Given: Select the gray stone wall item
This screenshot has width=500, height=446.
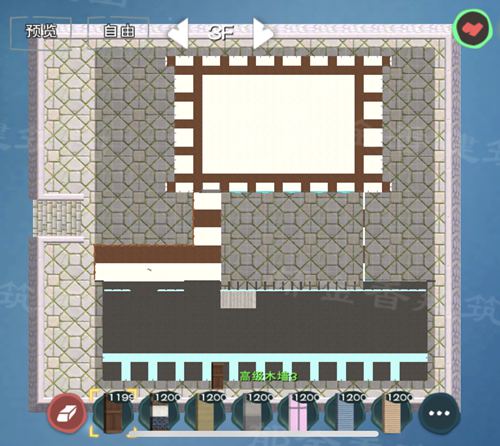Looking at the screenshot, I should click(253, 413).
